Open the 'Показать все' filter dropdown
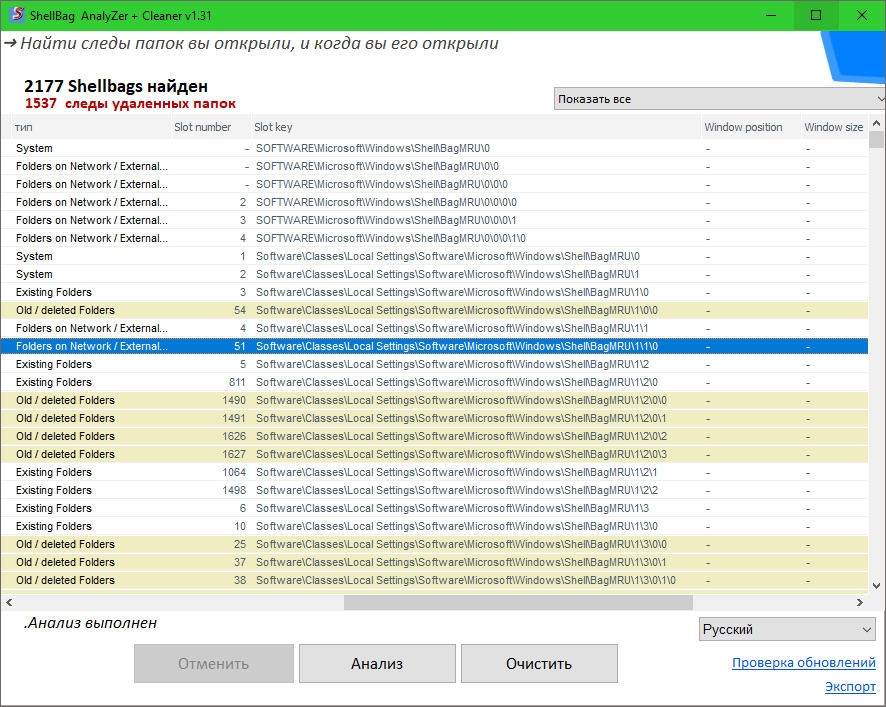The width and height of the screenshot is (886, 707). click(719, 99)
